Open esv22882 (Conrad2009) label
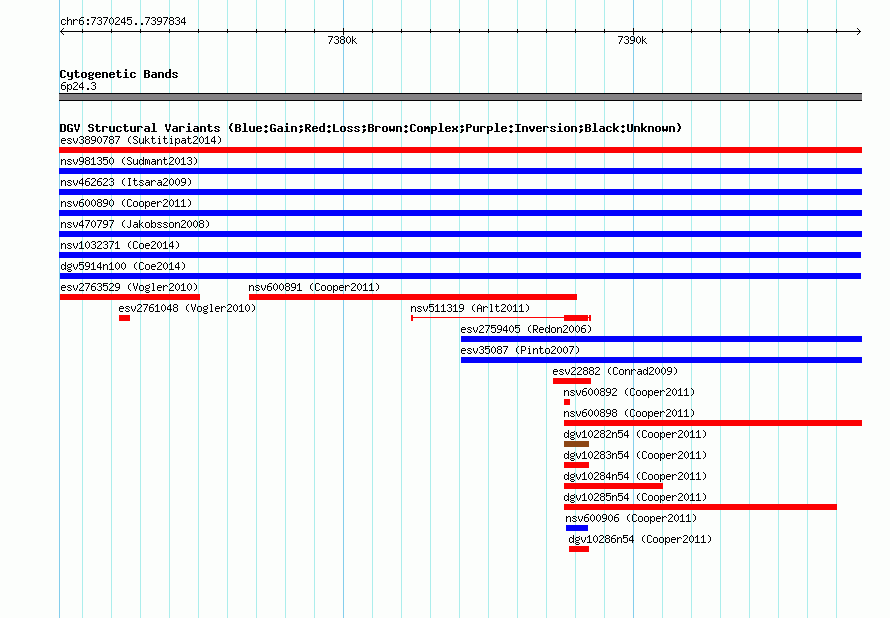 (x=615, y=371)
